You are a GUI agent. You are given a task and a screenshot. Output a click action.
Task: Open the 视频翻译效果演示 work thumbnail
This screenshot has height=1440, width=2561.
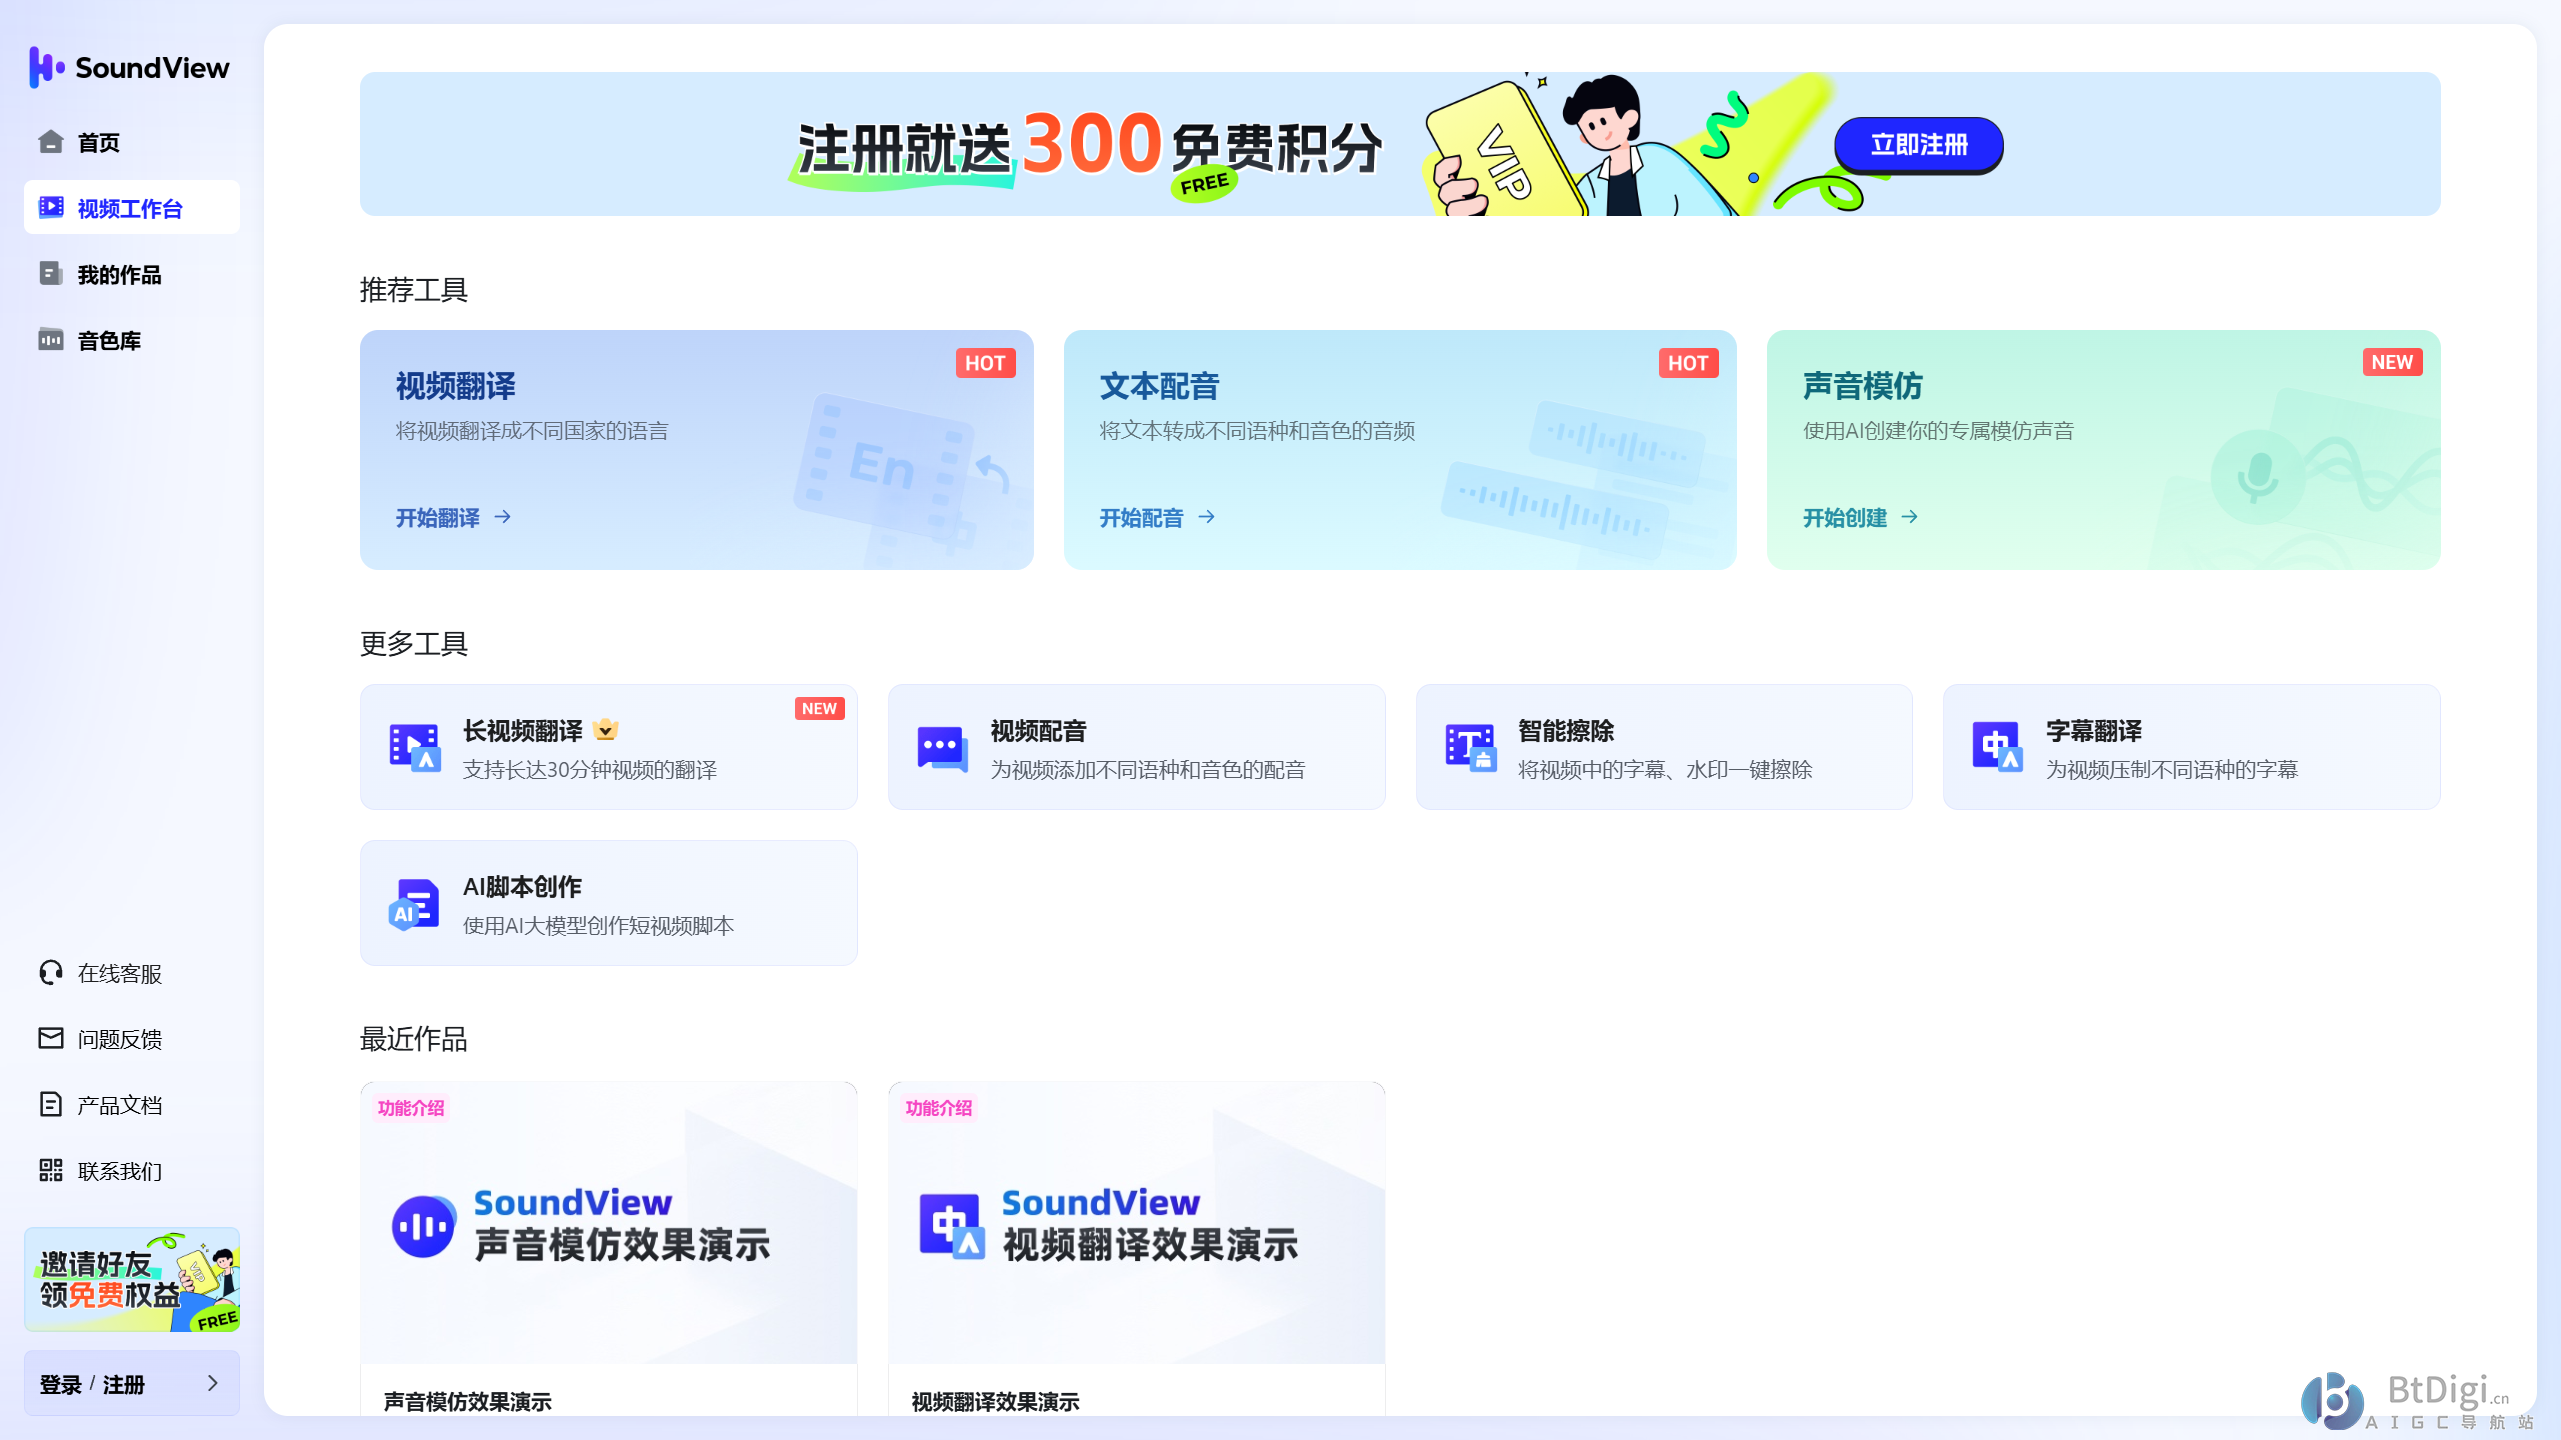[x=1137, y=1222]
